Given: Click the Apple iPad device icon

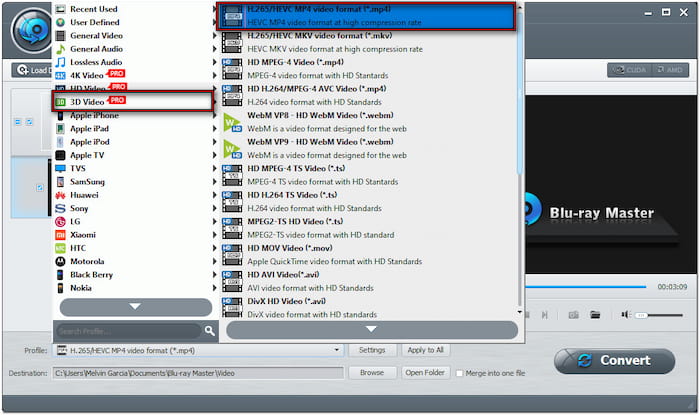Looking at the screenshot, I should (60, 129).
